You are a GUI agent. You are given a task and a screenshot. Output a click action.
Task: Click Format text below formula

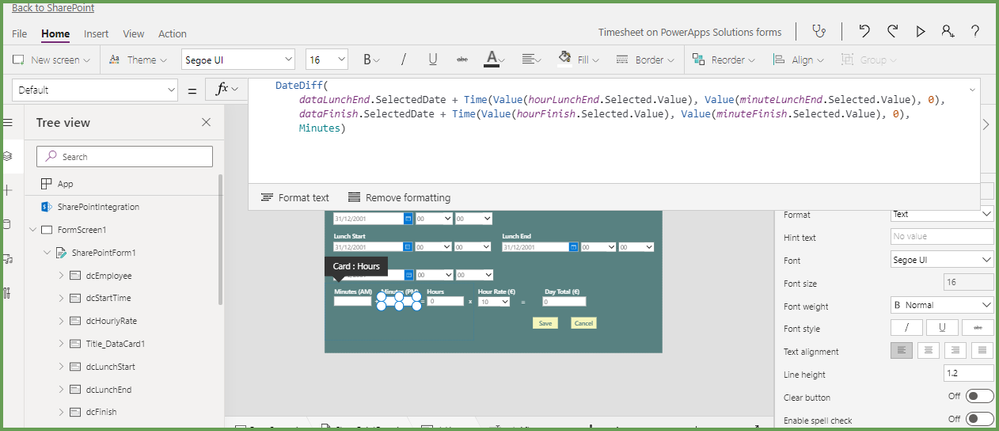(295, 198)
